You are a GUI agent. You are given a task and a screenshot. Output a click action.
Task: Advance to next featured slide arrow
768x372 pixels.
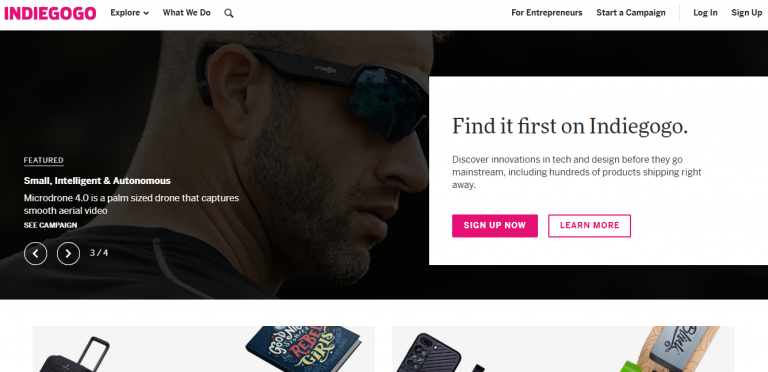(68, 254)
